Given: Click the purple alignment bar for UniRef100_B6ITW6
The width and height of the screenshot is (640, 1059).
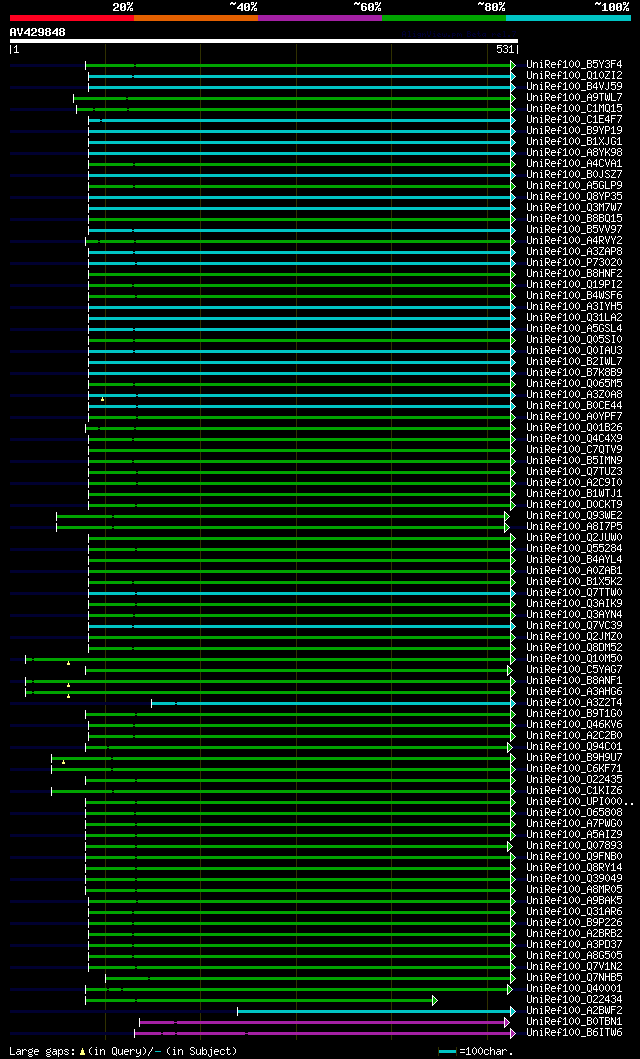Looking at the screenshot, I should coord(323,1033).
